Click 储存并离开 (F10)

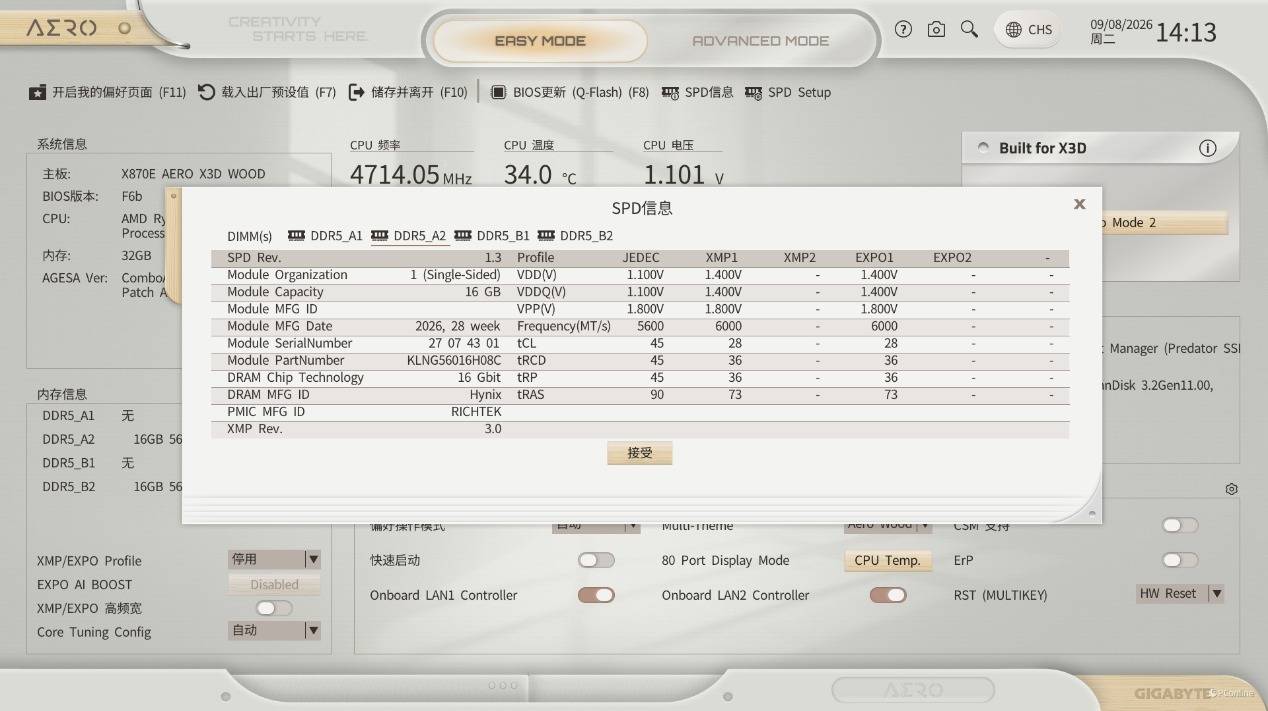pyautogui.click(x=408, y=92)
